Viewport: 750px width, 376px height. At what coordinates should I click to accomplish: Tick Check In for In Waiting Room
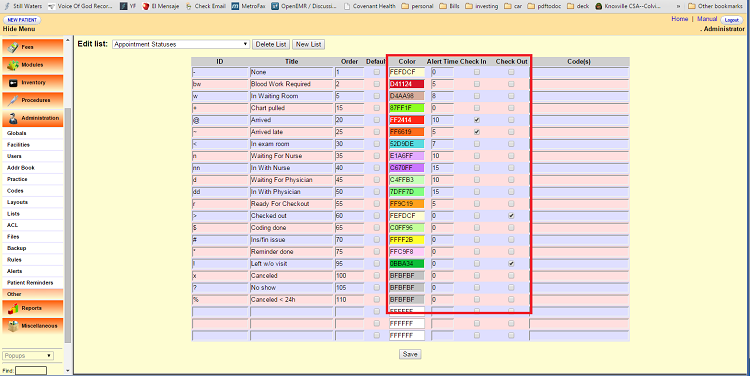477,96
